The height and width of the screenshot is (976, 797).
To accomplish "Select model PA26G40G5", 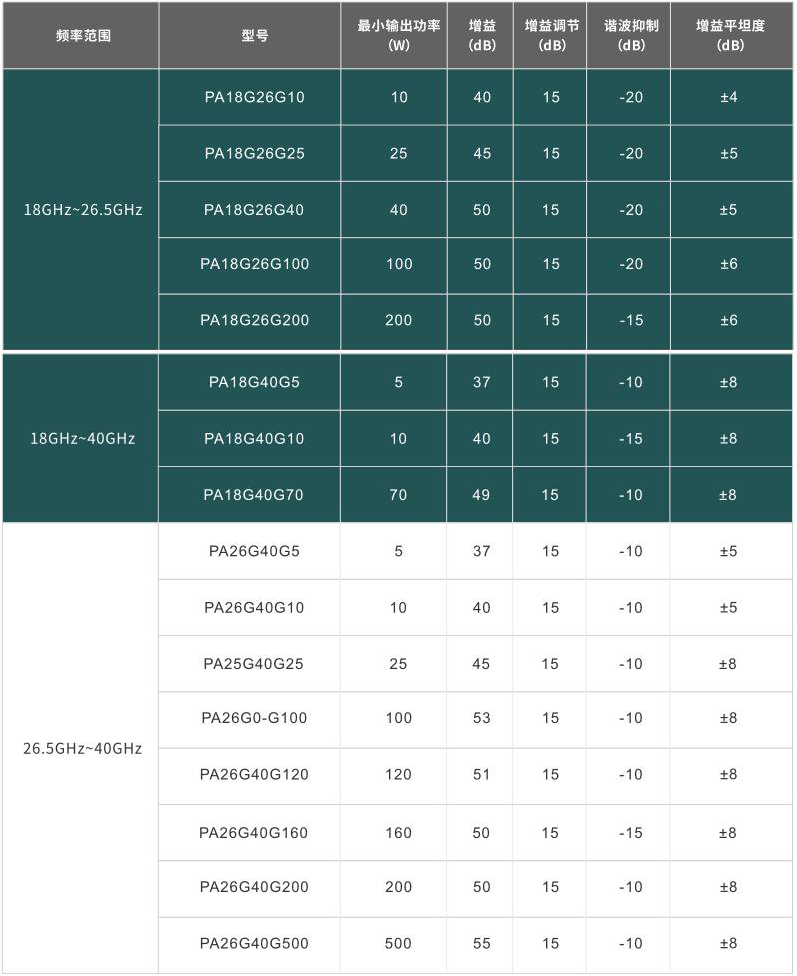I will click(x=254, y=551).
